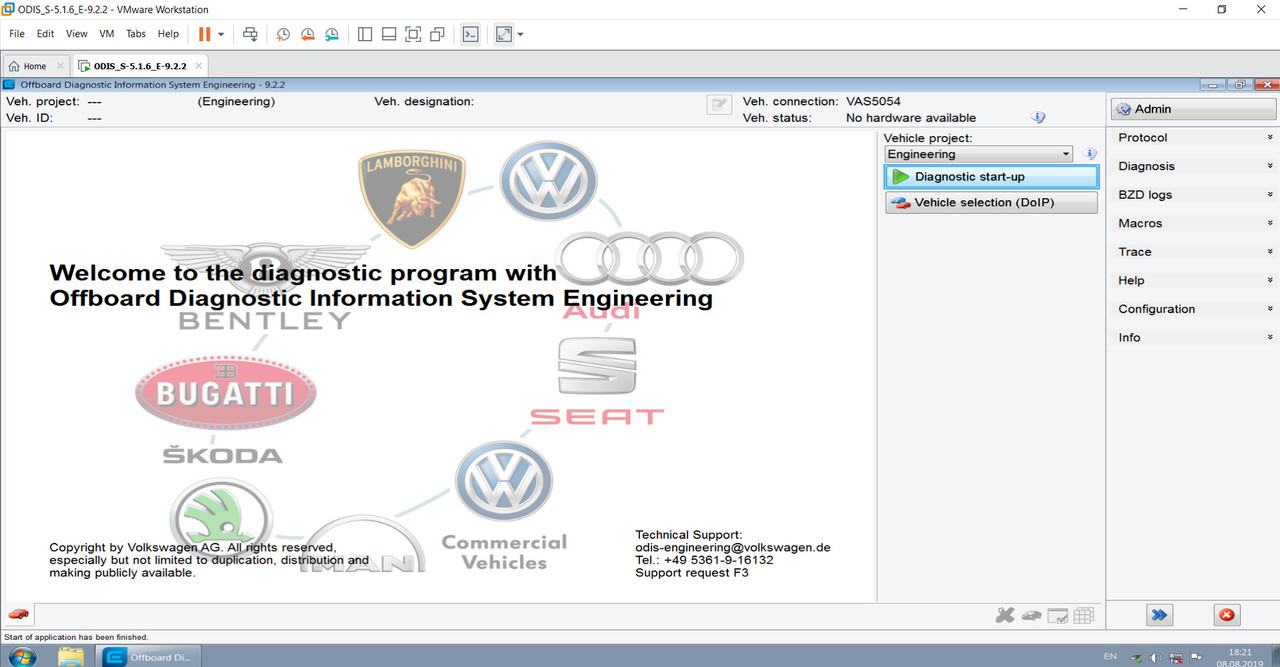Click the vehicle designation edit icon
This screenshot has height=667, width=1280.
coord(718,105)
